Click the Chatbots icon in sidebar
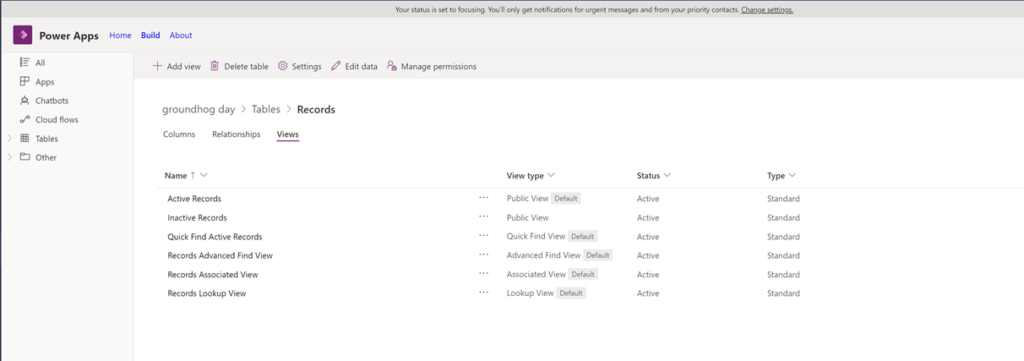 pos(25,101)
